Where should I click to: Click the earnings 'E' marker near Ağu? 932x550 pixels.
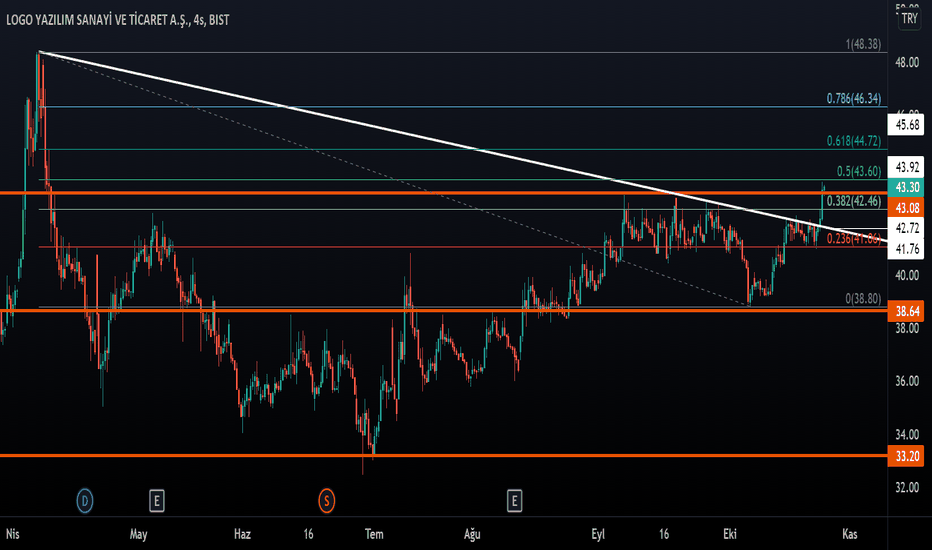(x=514, y=501)
